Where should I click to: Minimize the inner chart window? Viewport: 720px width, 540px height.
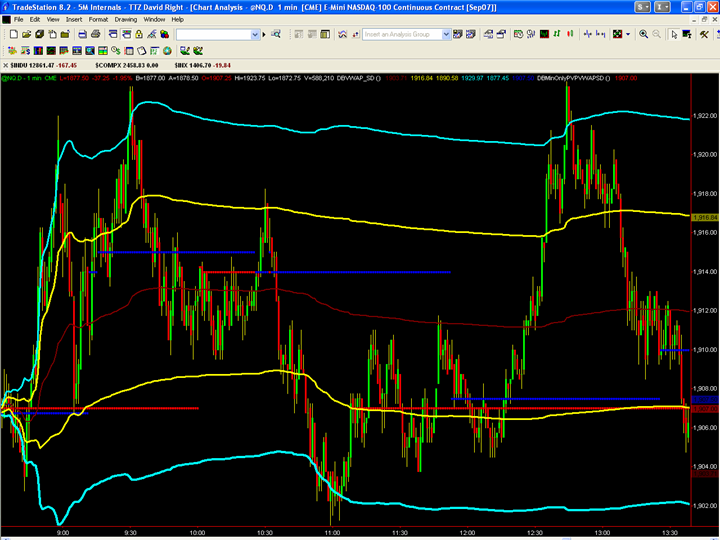pyautogui.click(x=695, y=20)
